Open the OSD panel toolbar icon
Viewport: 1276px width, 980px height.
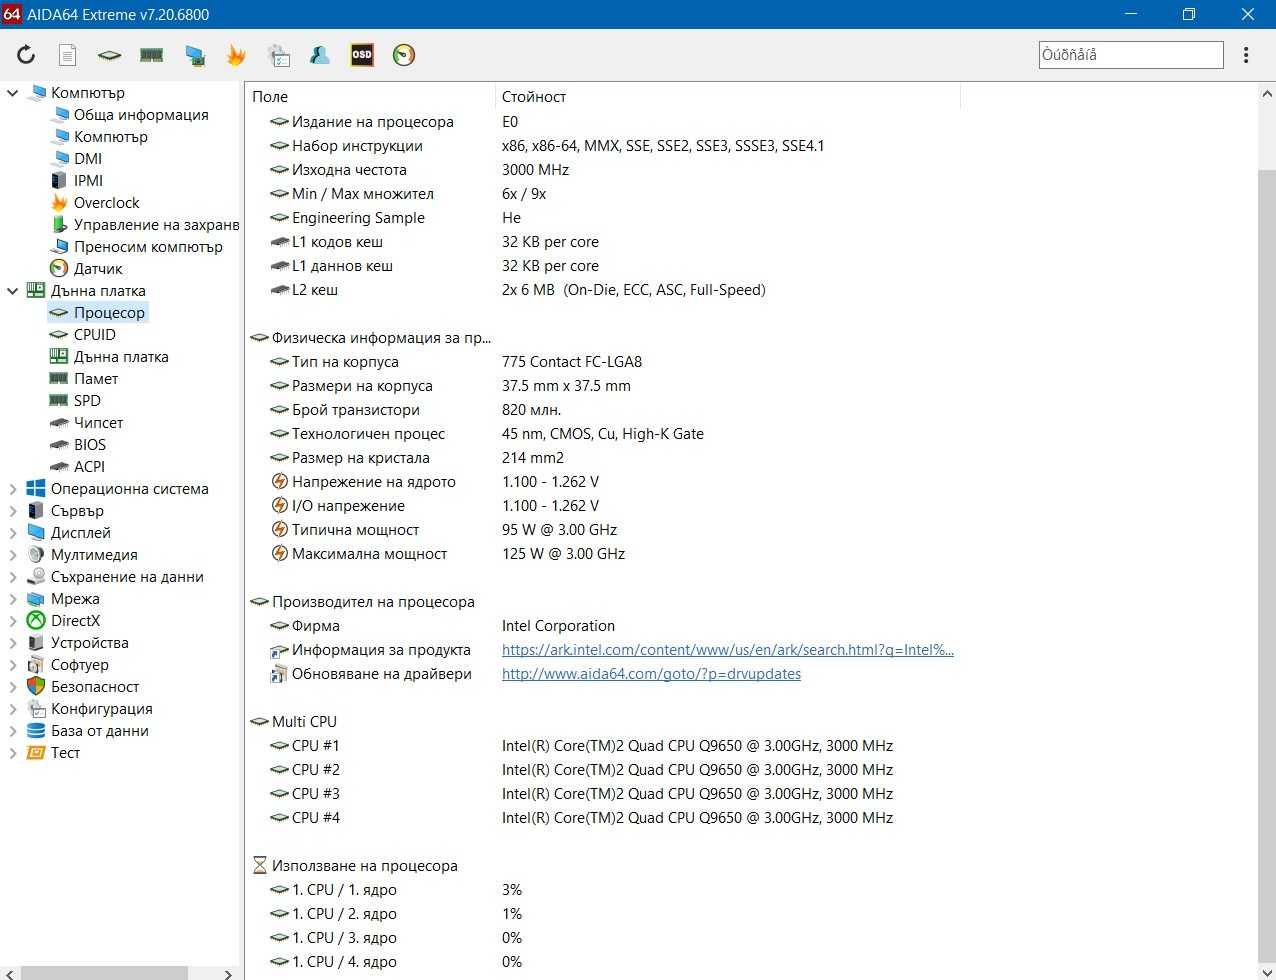pos(362,55)
